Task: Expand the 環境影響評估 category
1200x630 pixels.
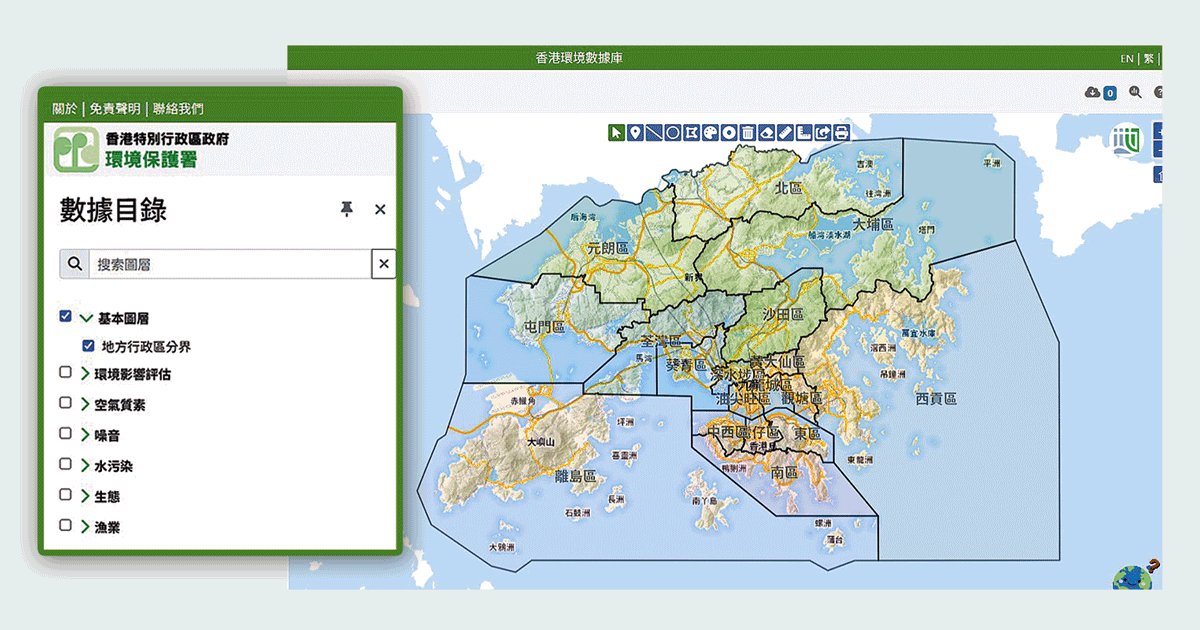Action: click(86, 374)
